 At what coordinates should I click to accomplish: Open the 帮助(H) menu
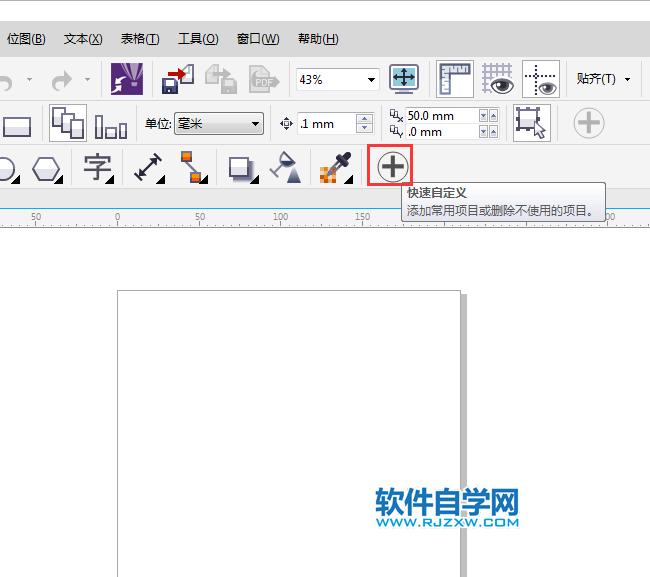pyautogui.click(x=318, y=39)
